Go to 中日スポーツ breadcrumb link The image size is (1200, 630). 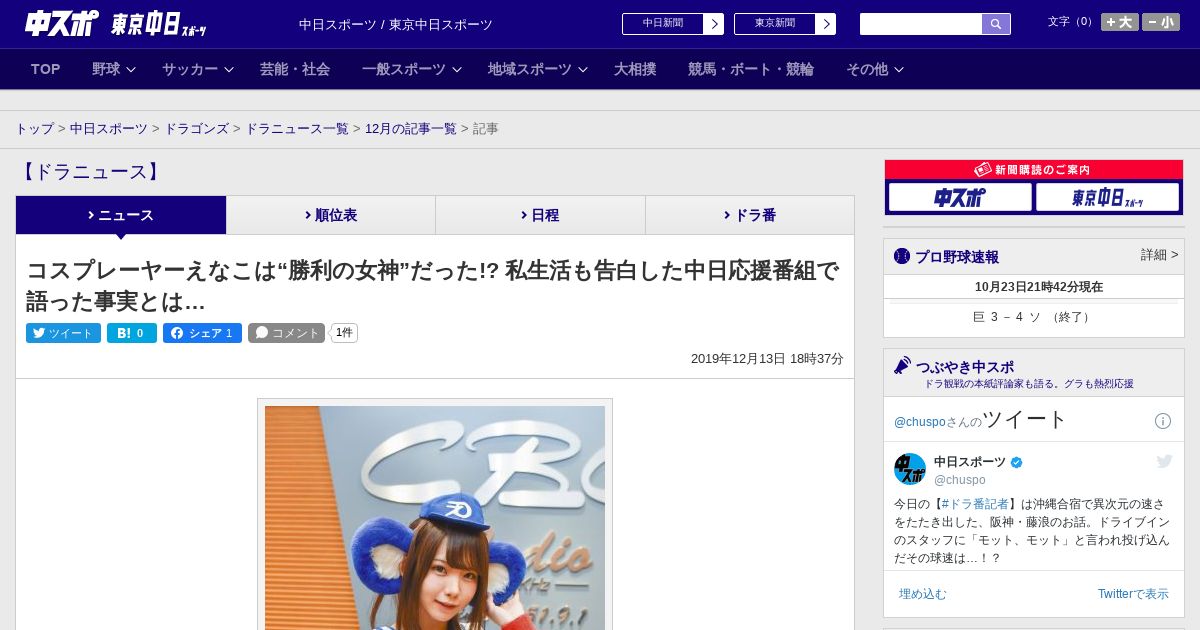click(109, 129)
